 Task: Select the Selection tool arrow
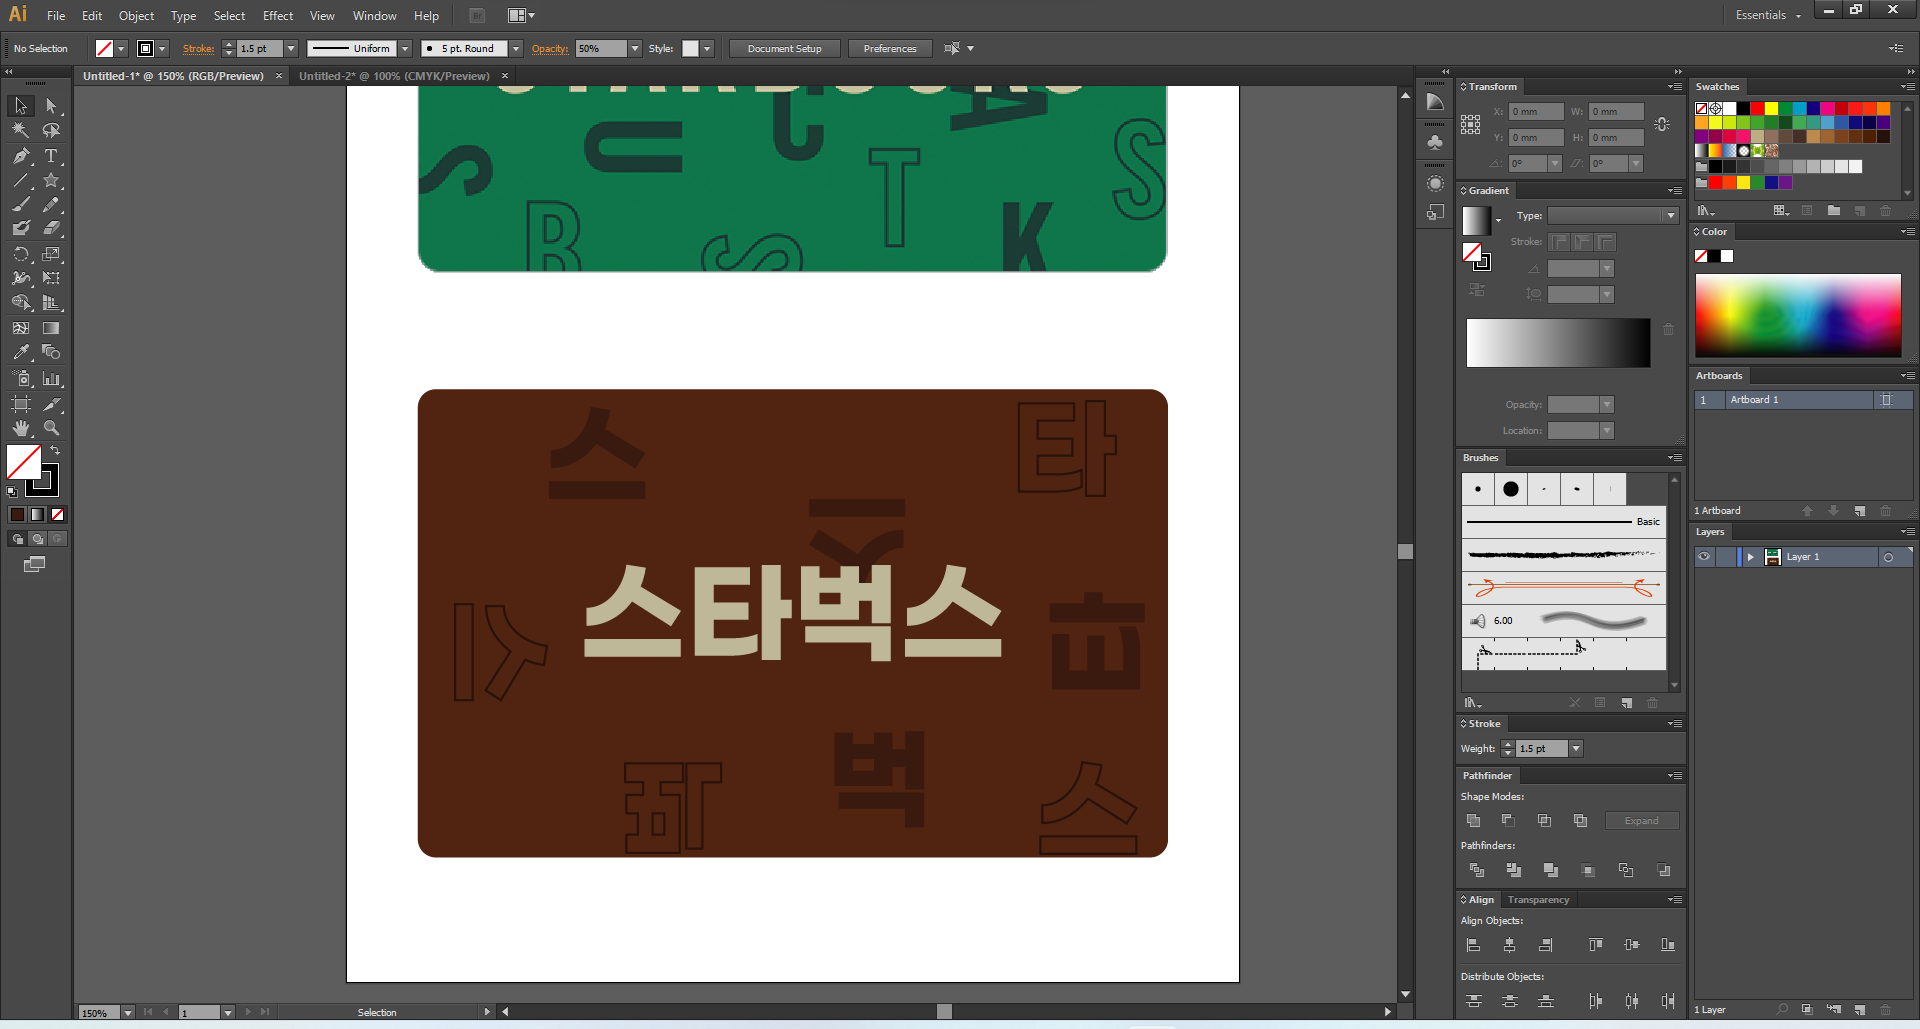coord(21,106)
